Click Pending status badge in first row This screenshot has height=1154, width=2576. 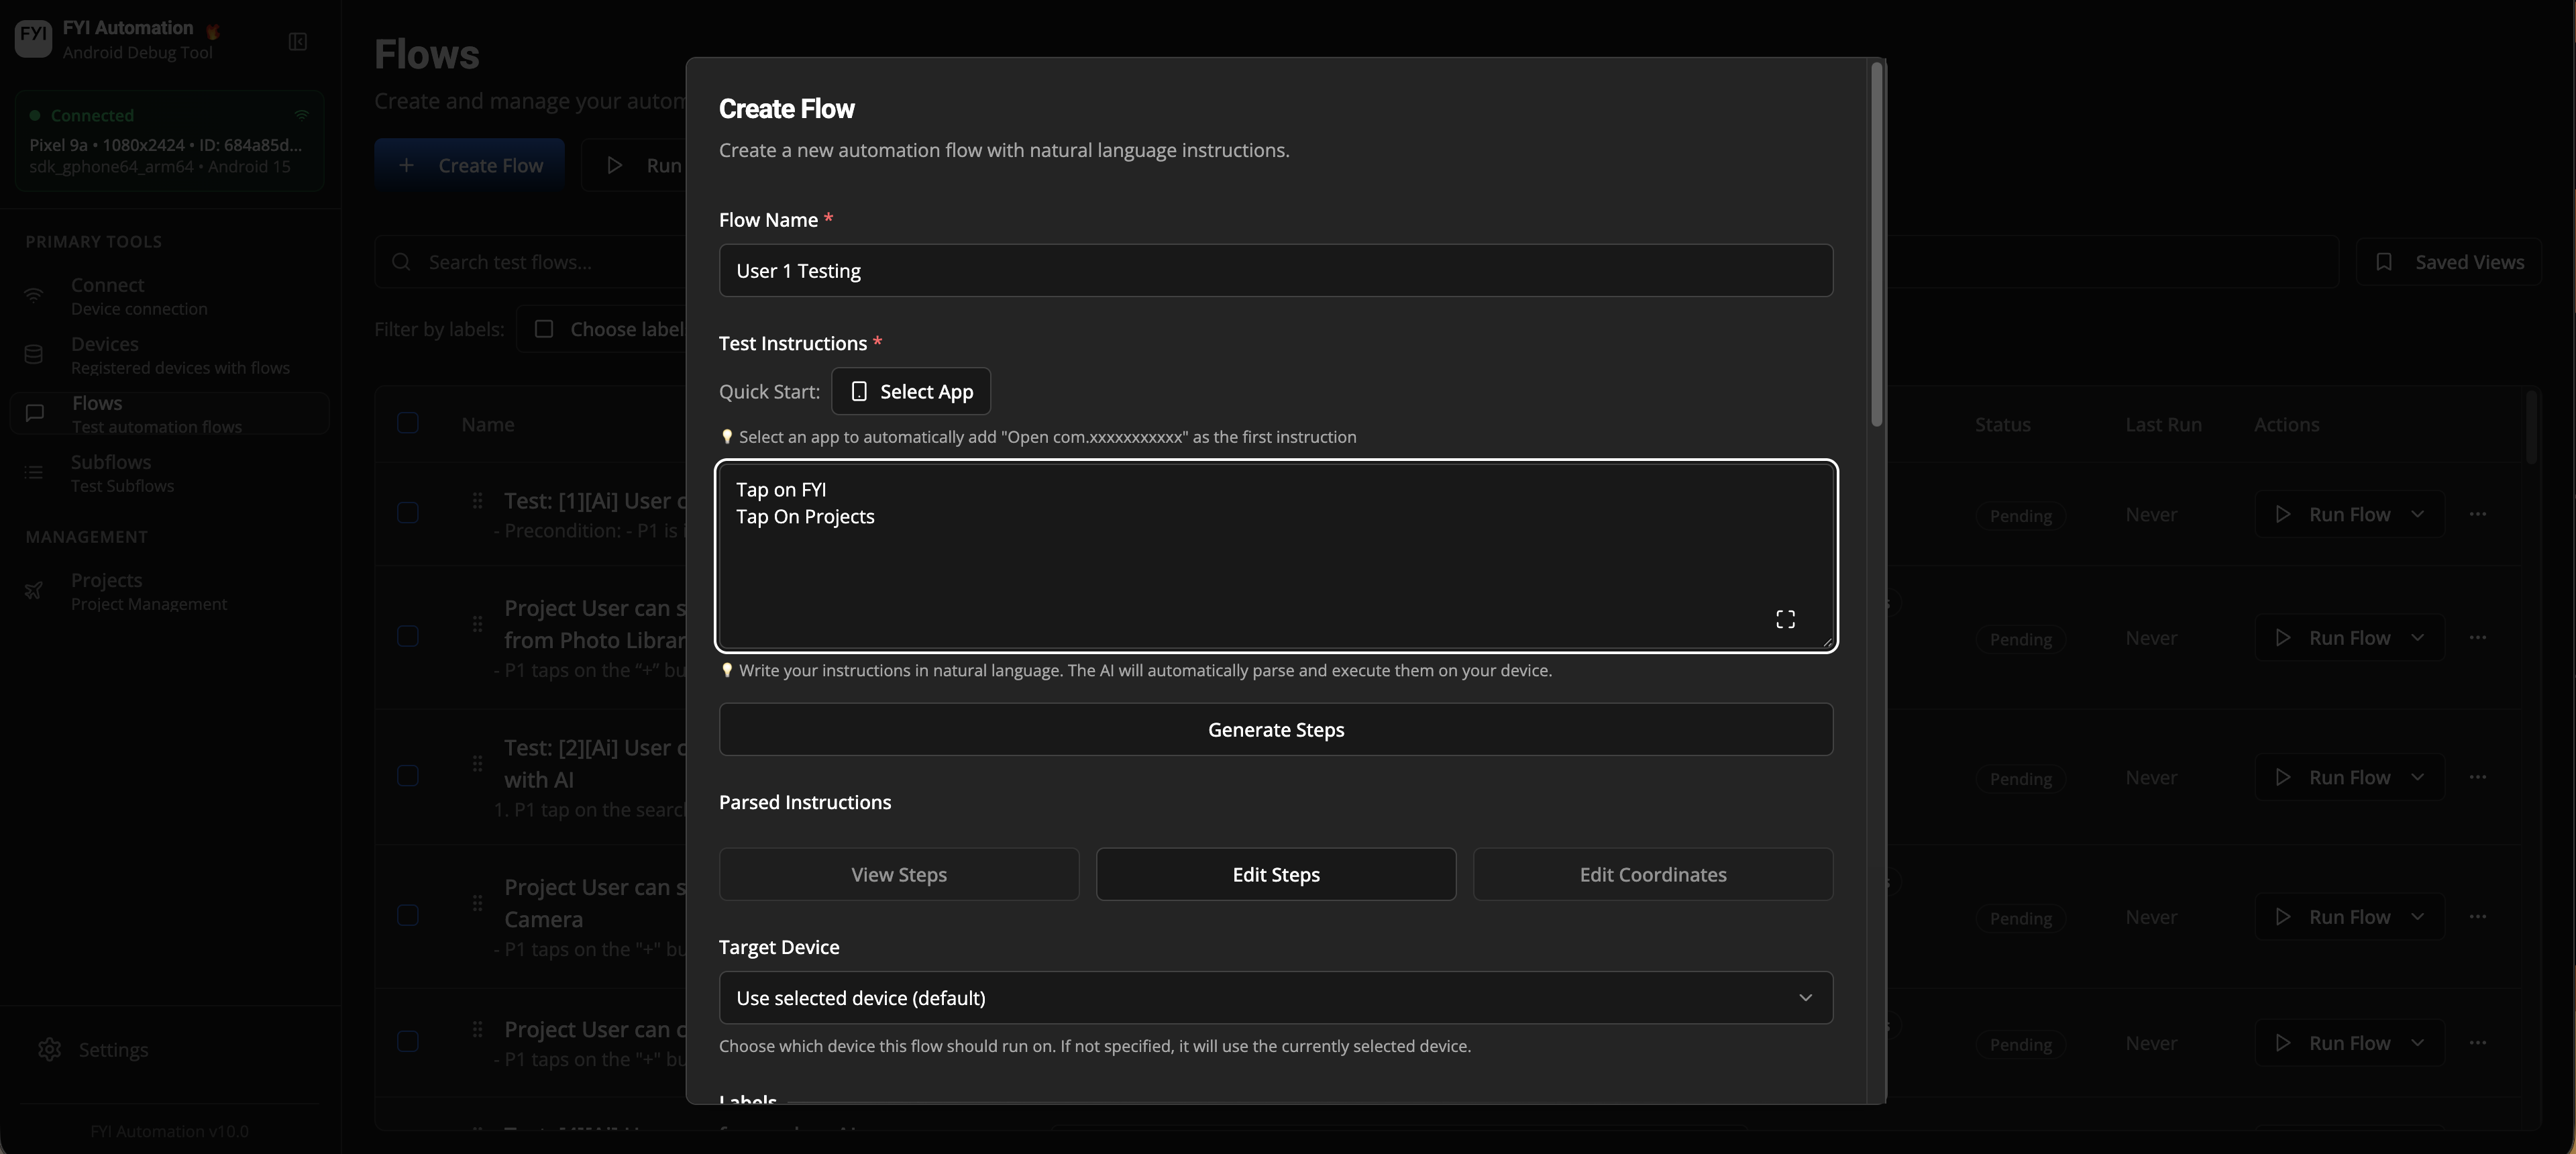tap(2020, 516)
